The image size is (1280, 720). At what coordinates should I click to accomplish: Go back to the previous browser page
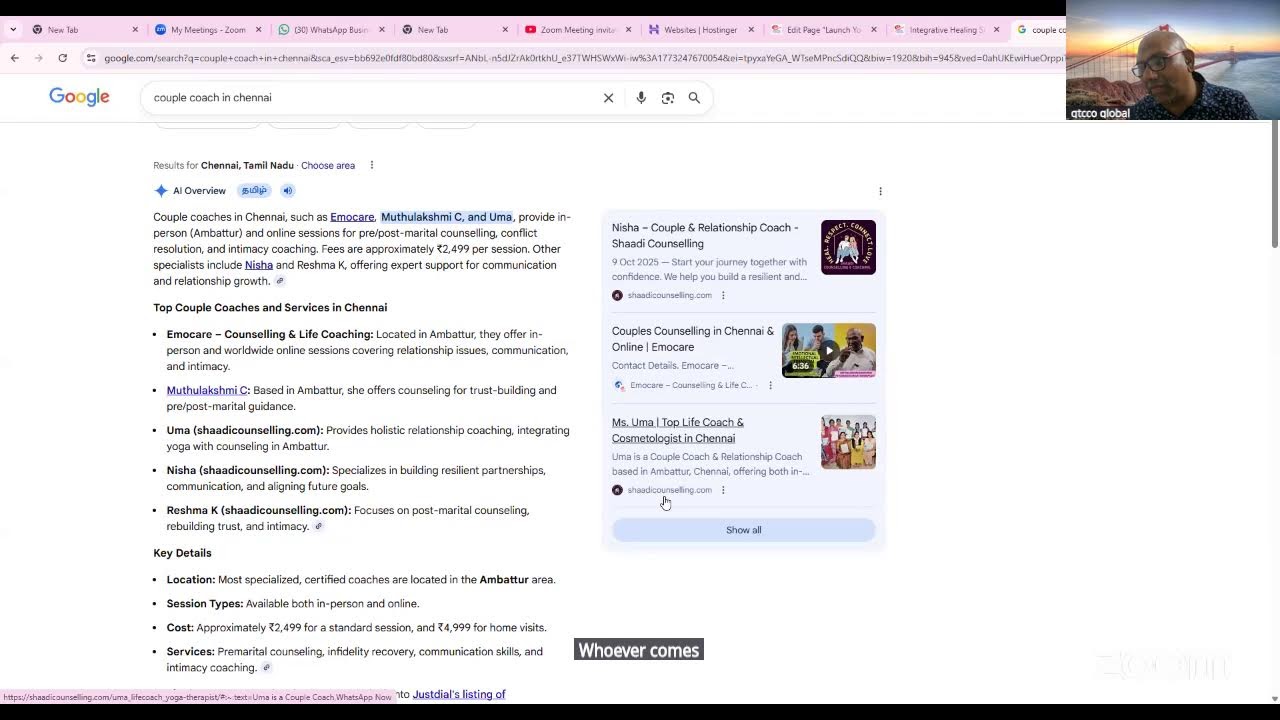pos(15,58)
